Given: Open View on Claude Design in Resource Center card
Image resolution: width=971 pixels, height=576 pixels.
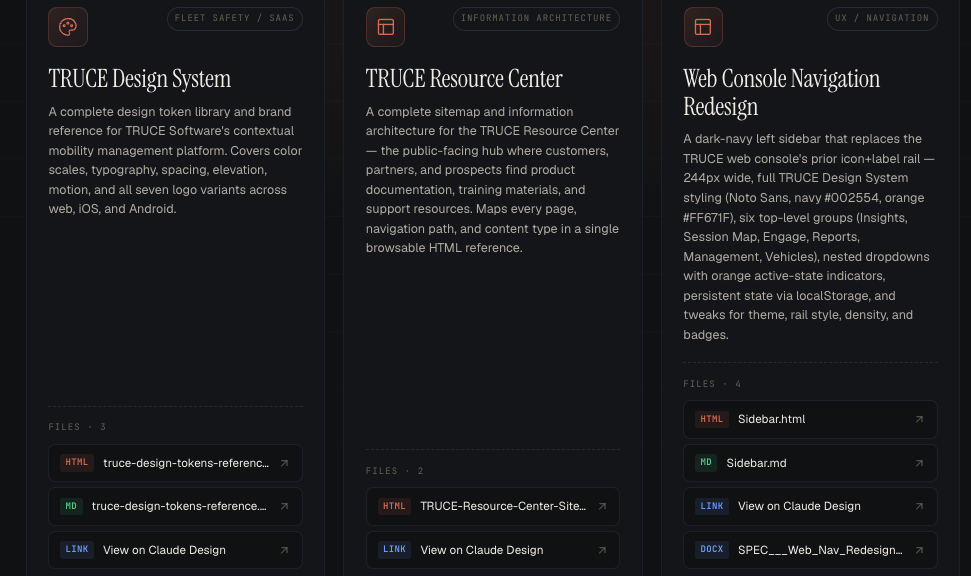Looking at the screenshot, I should [x=493, y=550].
